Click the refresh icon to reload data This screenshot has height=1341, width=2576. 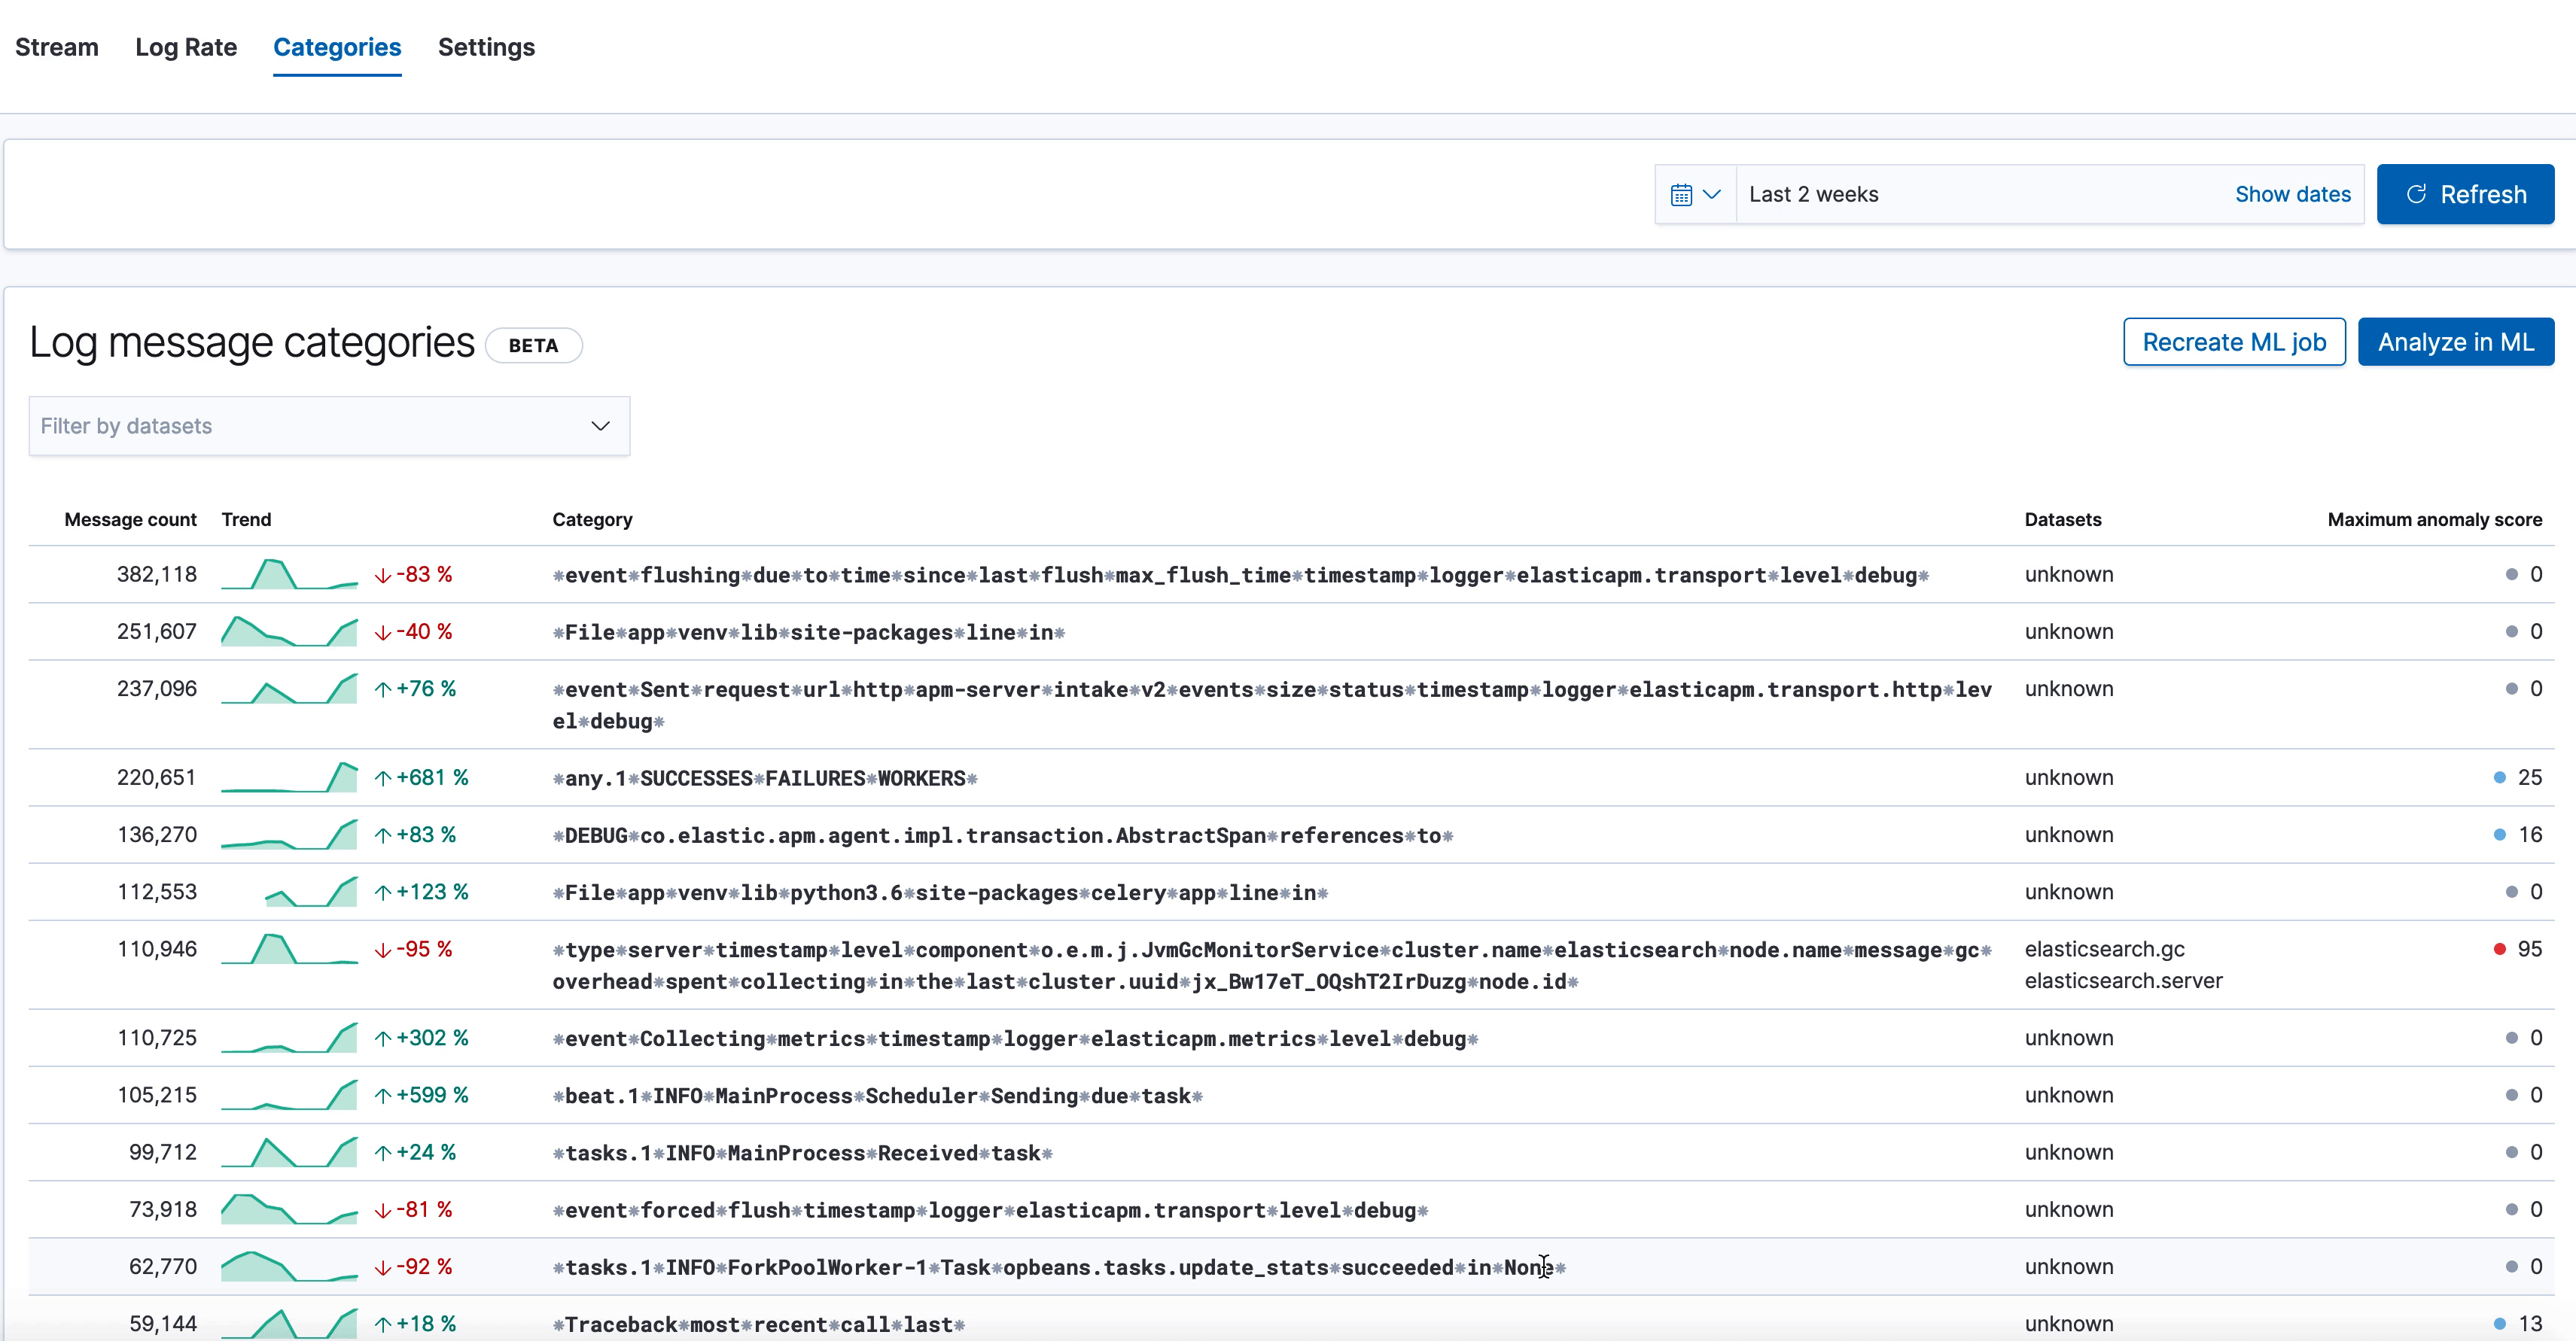point(2414,193)
